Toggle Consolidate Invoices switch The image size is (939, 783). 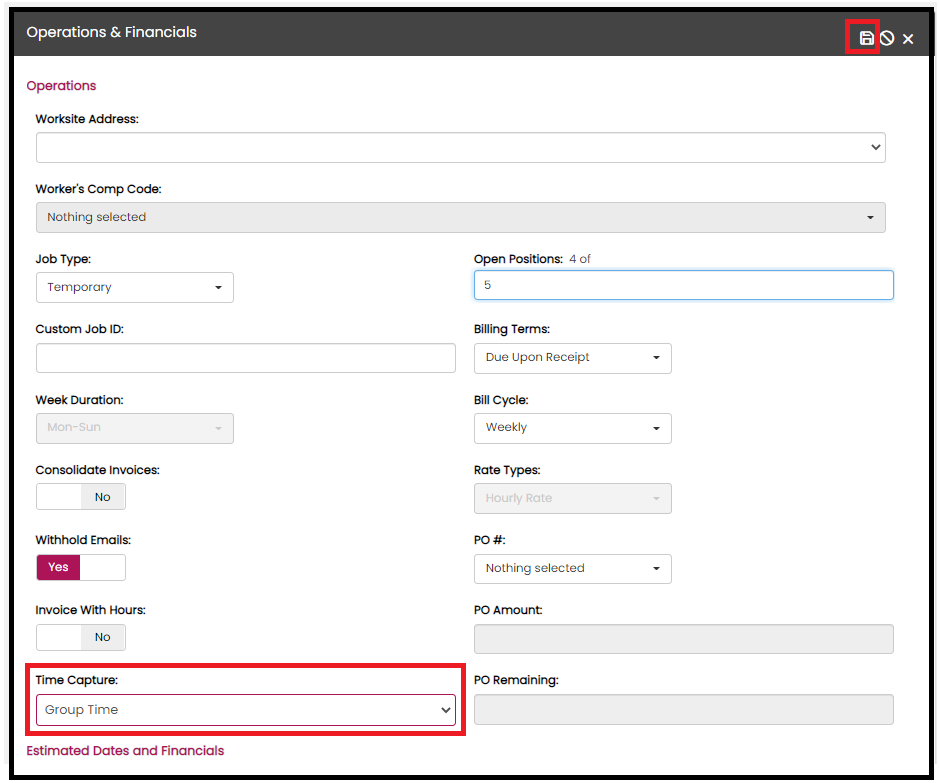tap(81, 497)
